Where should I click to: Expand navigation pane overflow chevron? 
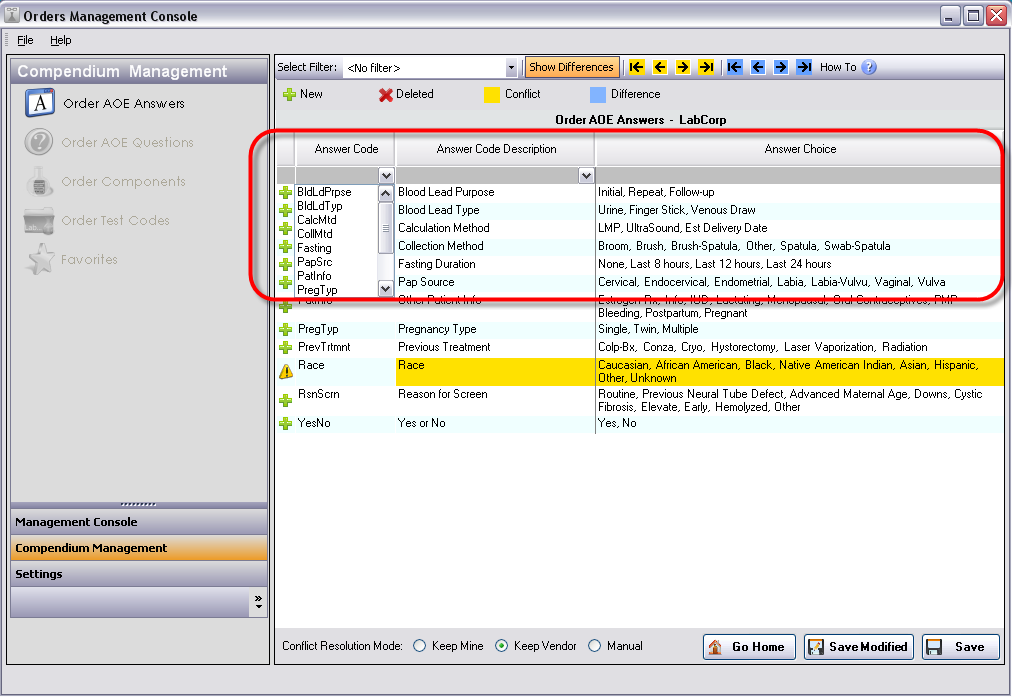(x=258, y=602)
